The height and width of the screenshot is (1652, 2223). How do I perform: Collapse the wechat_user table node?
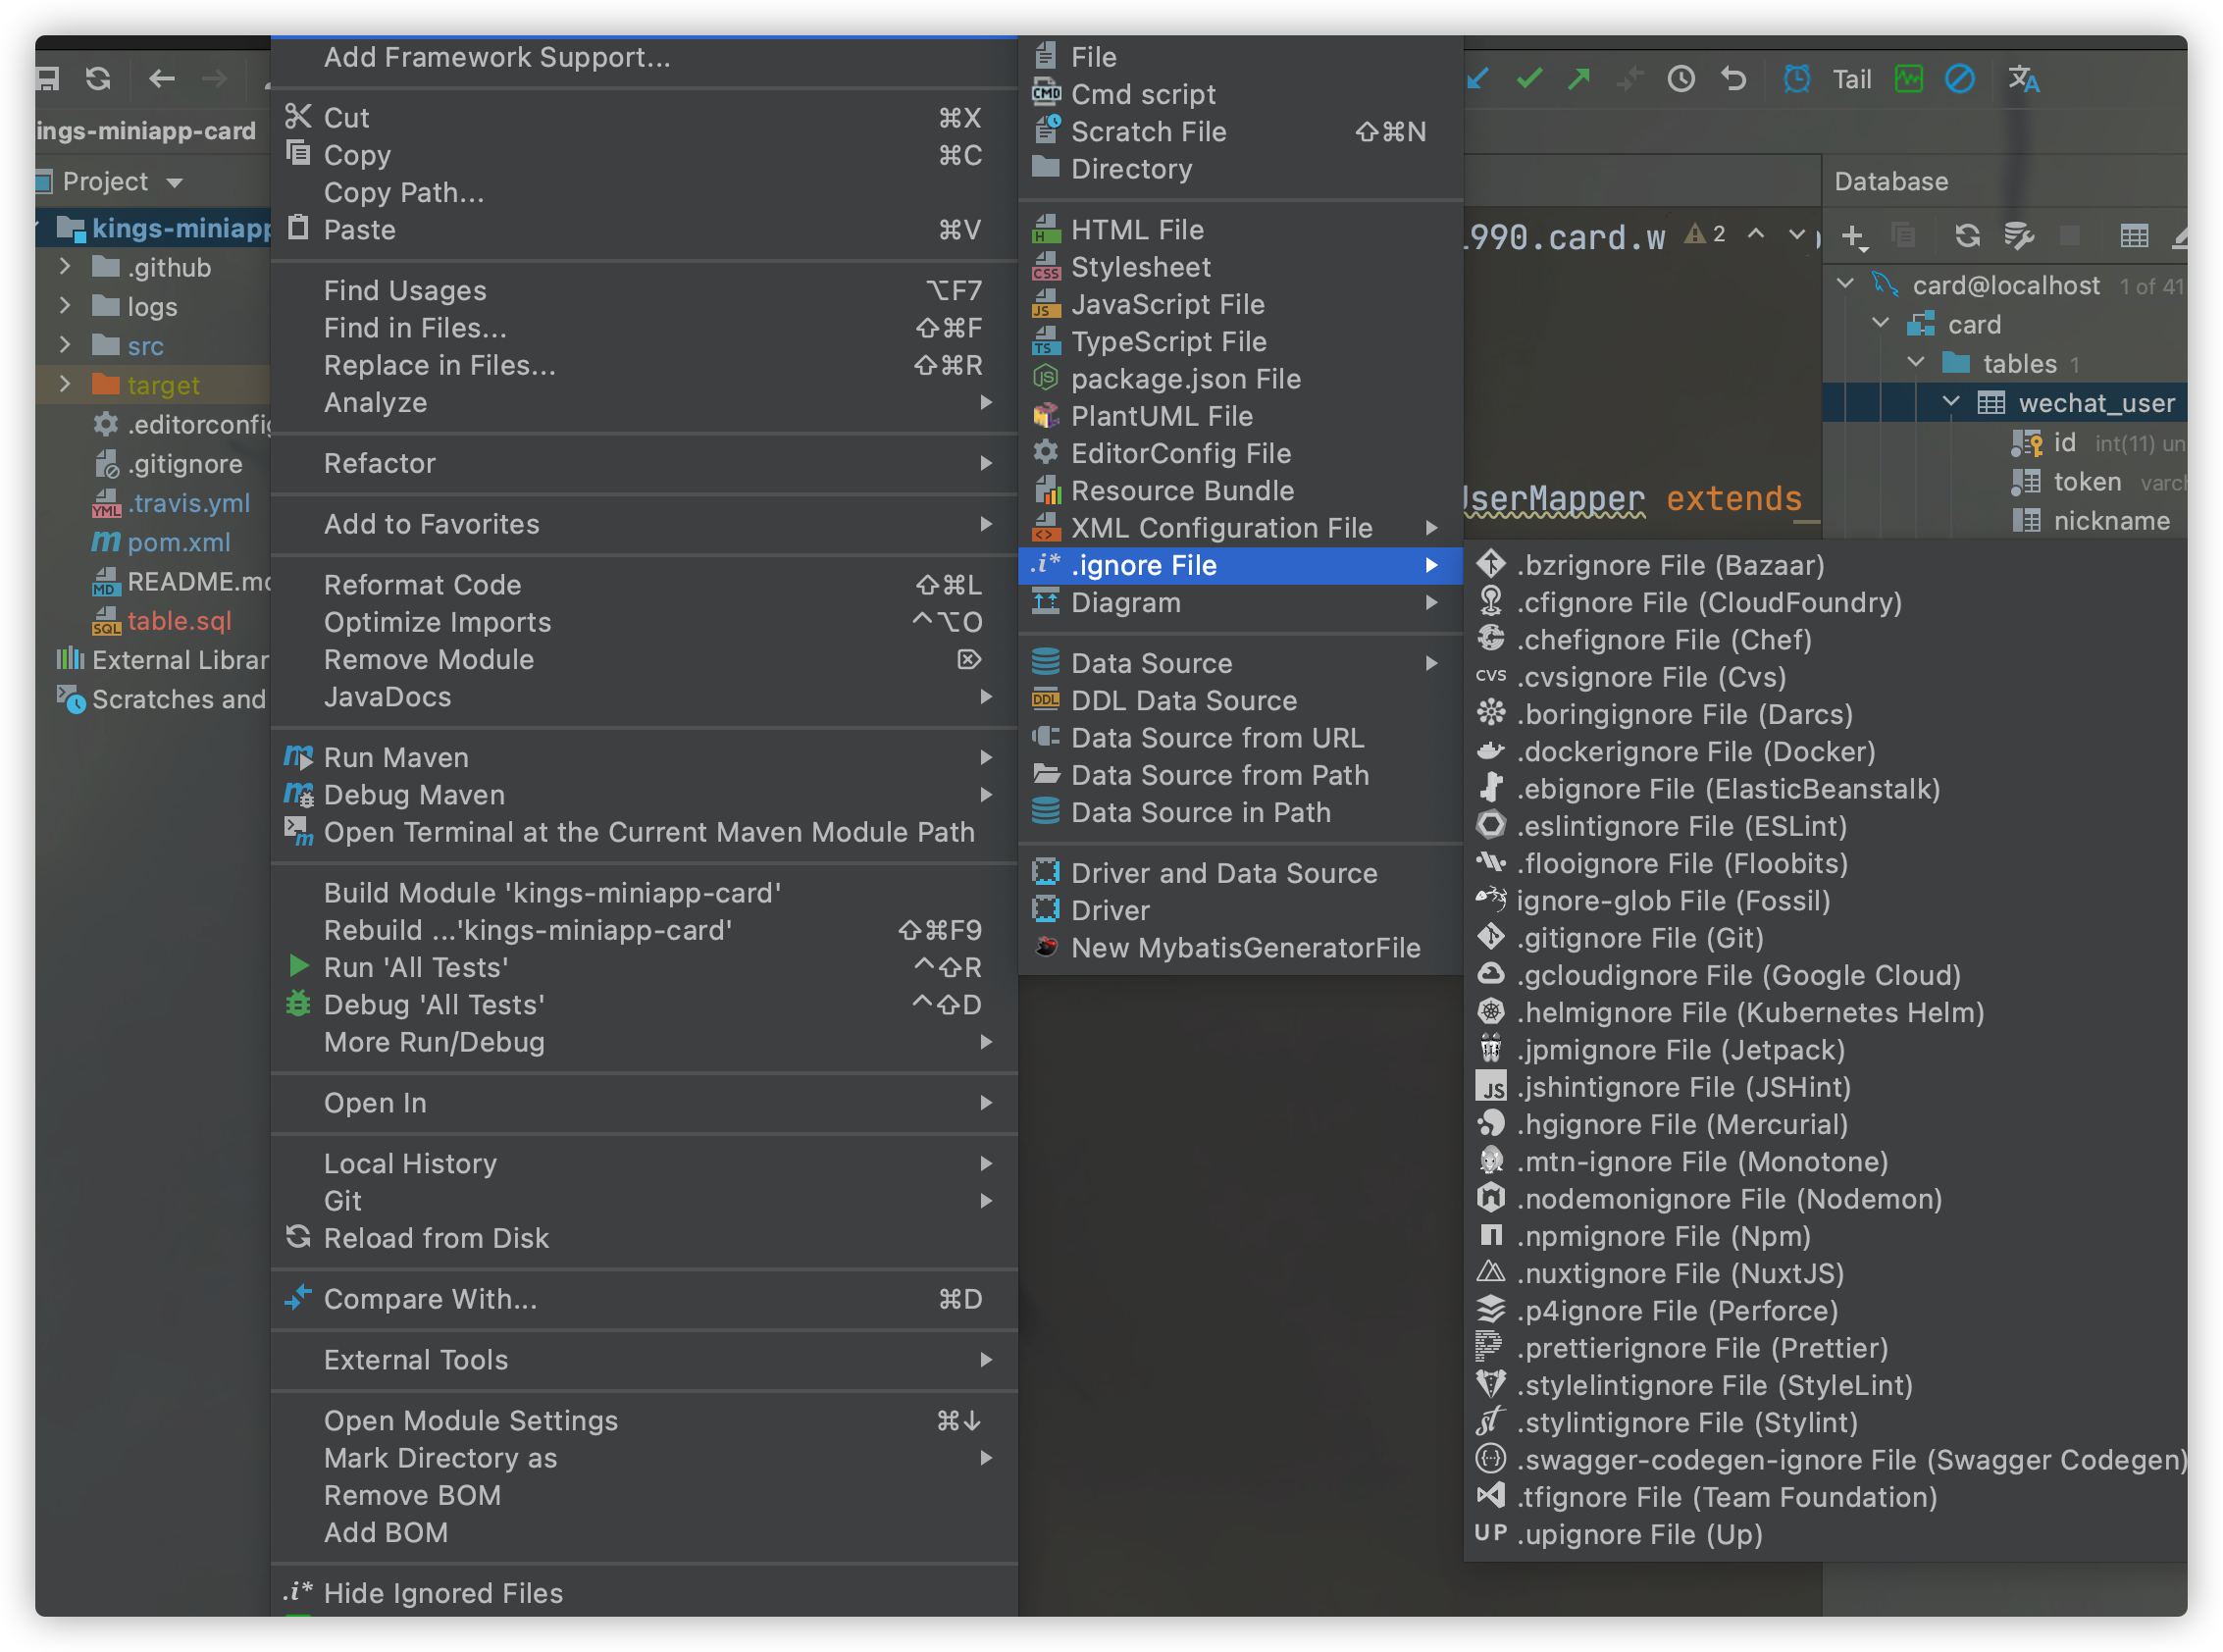point(1951,402)
